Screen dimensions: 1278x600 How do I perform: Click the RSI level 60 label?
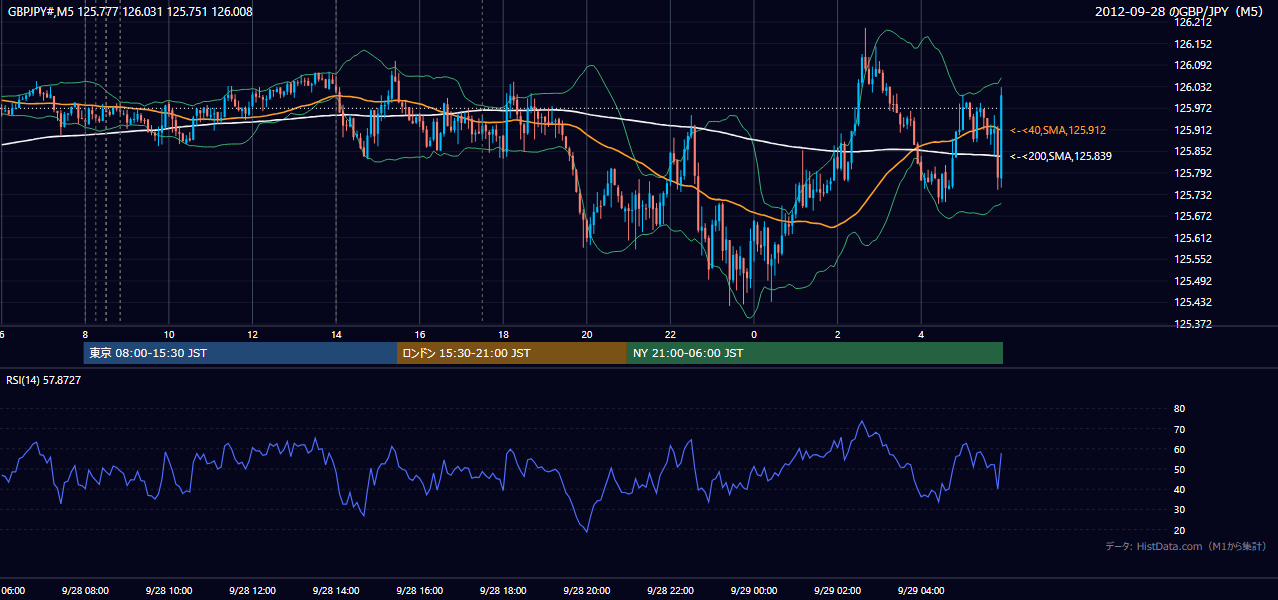tap(1179, 449)
